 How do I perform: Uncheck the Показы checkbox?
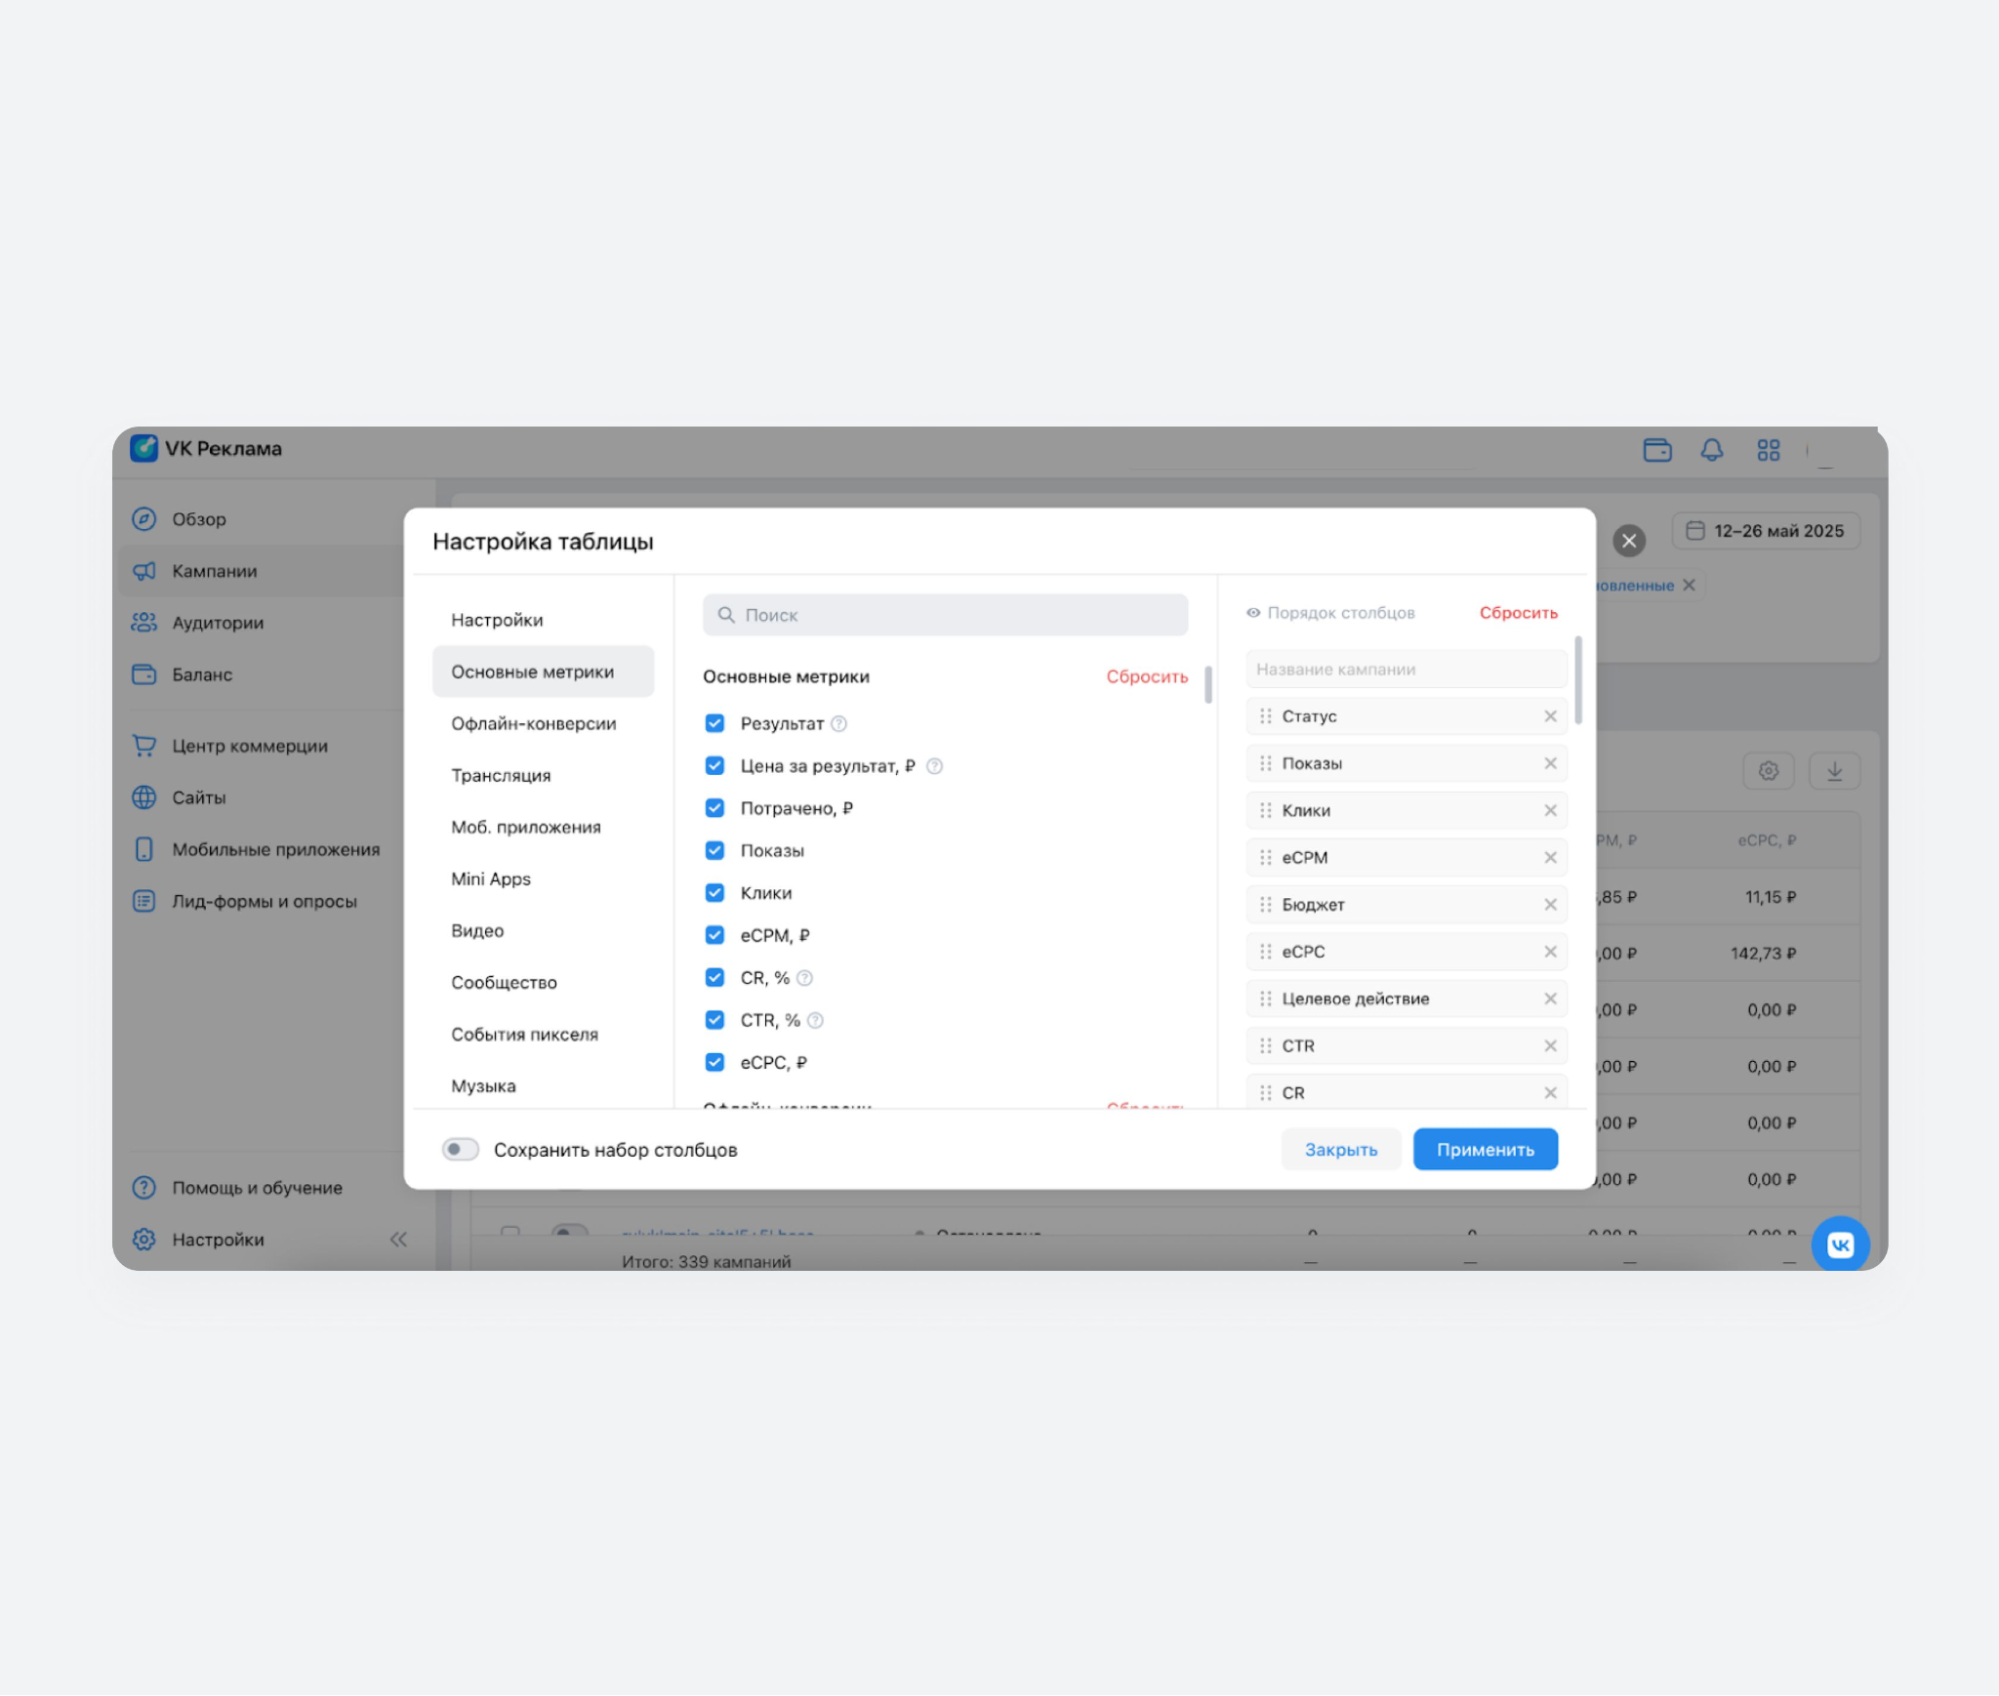pos(714,851)
